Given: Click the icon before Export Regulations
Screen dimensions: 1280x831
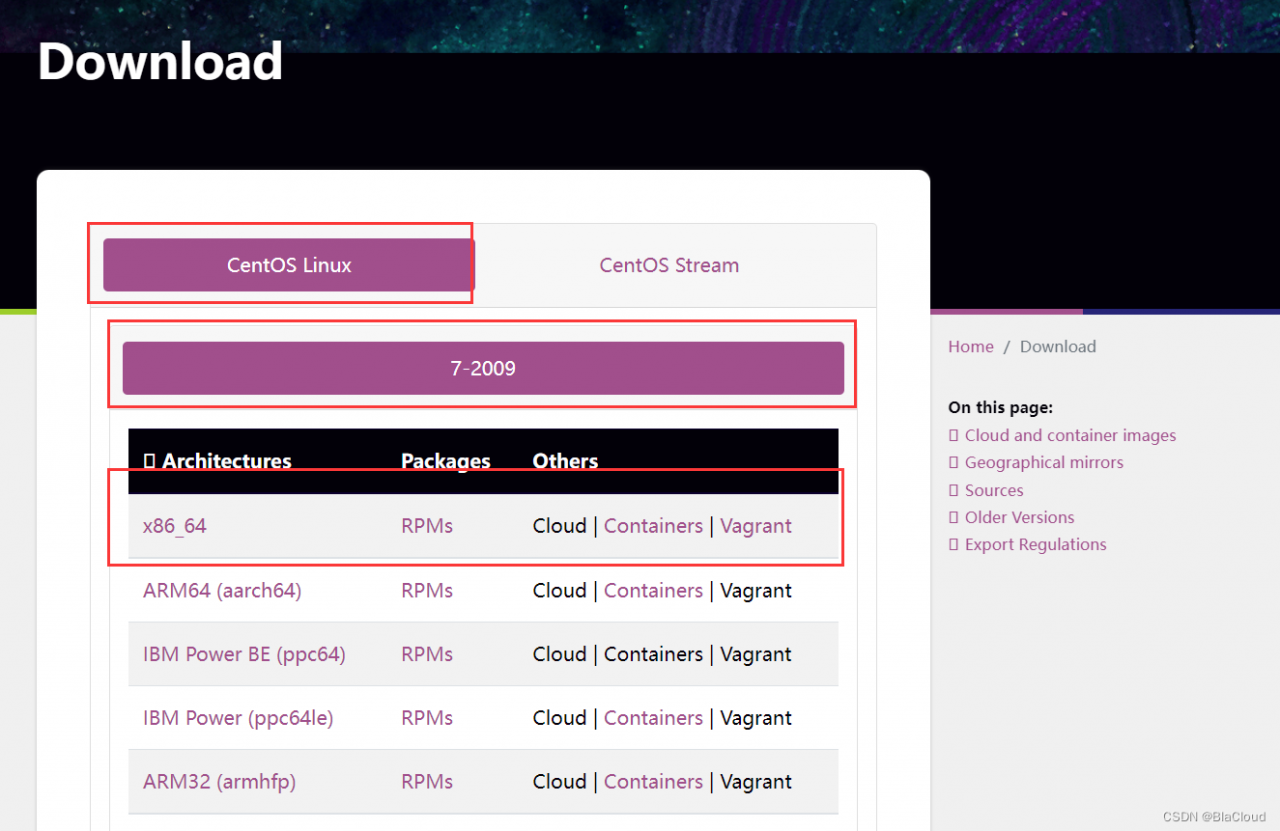Looking at the screenshot, I should click(x=953, y=544).
